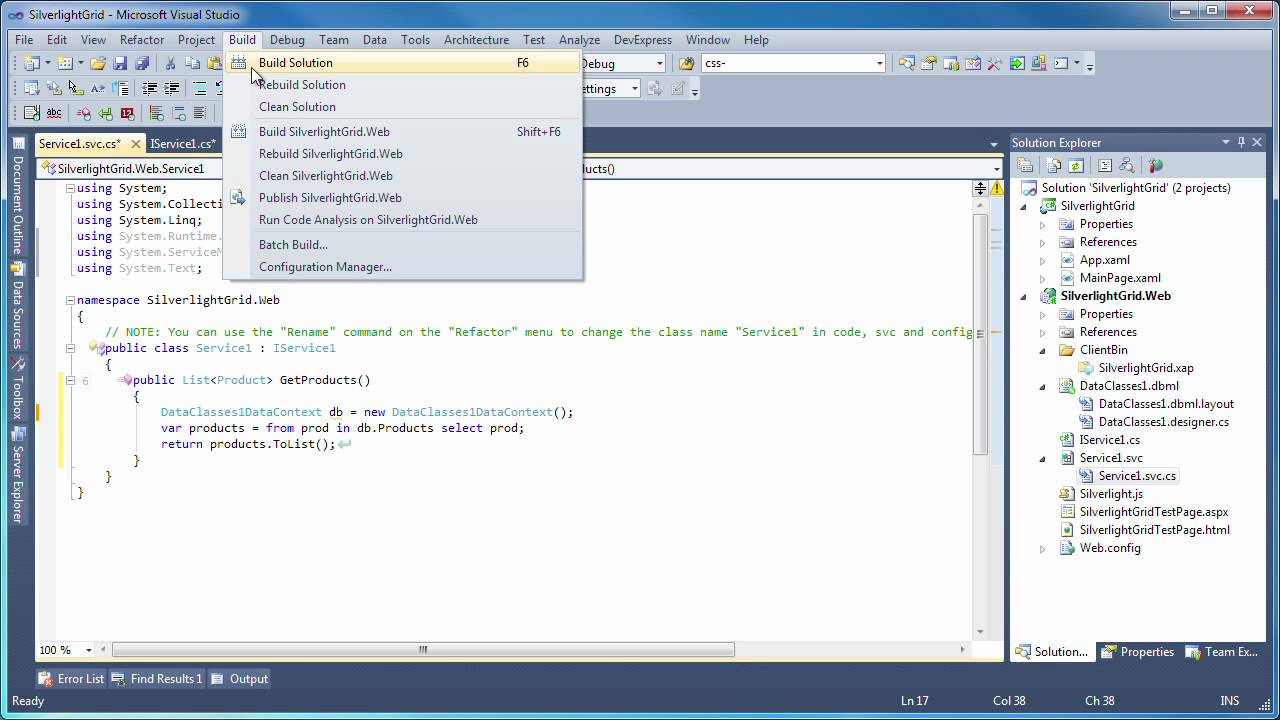Click the Cut scissors icon

pos(171,63)
